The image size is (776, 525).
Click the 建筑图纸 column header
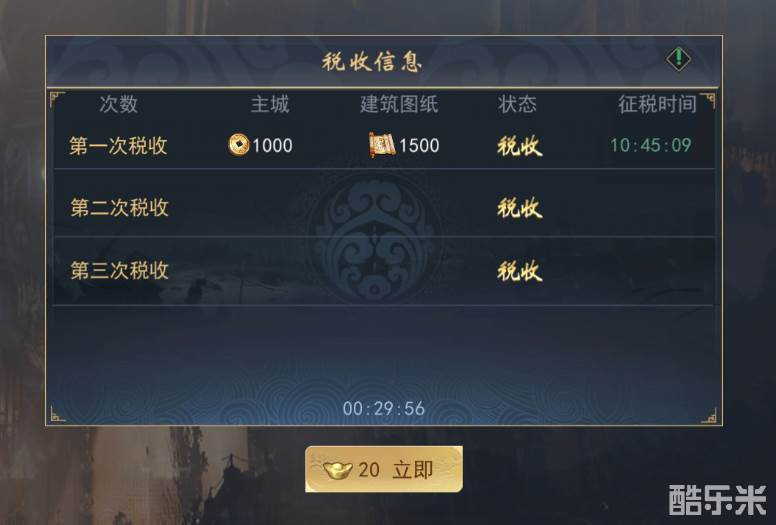[x=399, y=104]
